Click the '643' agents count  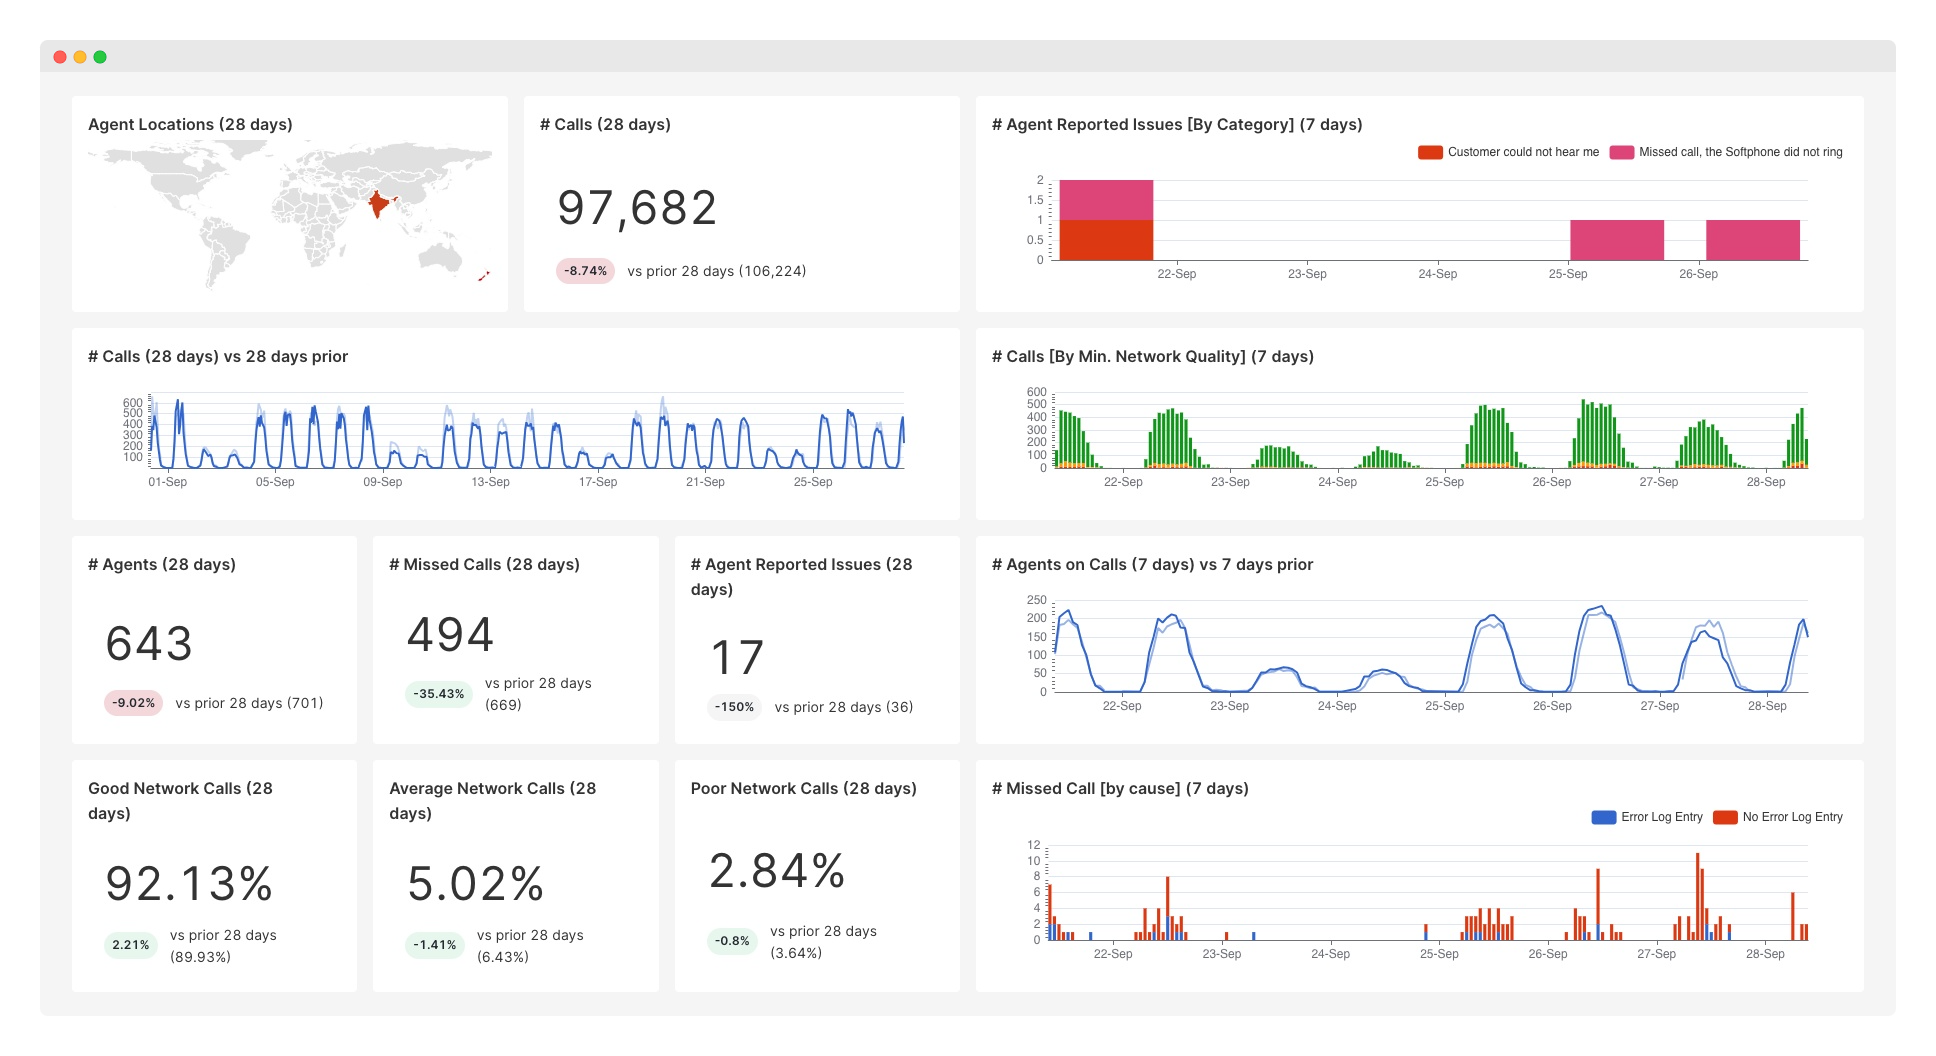149,643
